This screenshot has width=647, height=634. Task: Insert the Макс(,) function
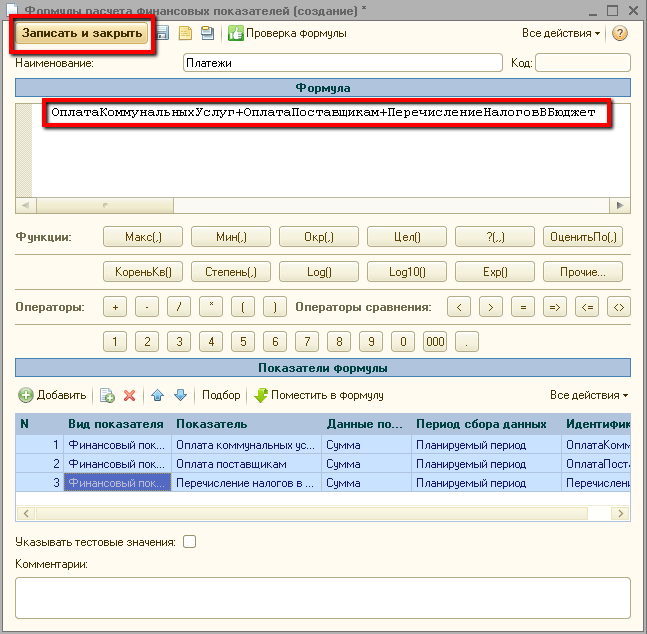pyautogui.click(x=143, y=237)
